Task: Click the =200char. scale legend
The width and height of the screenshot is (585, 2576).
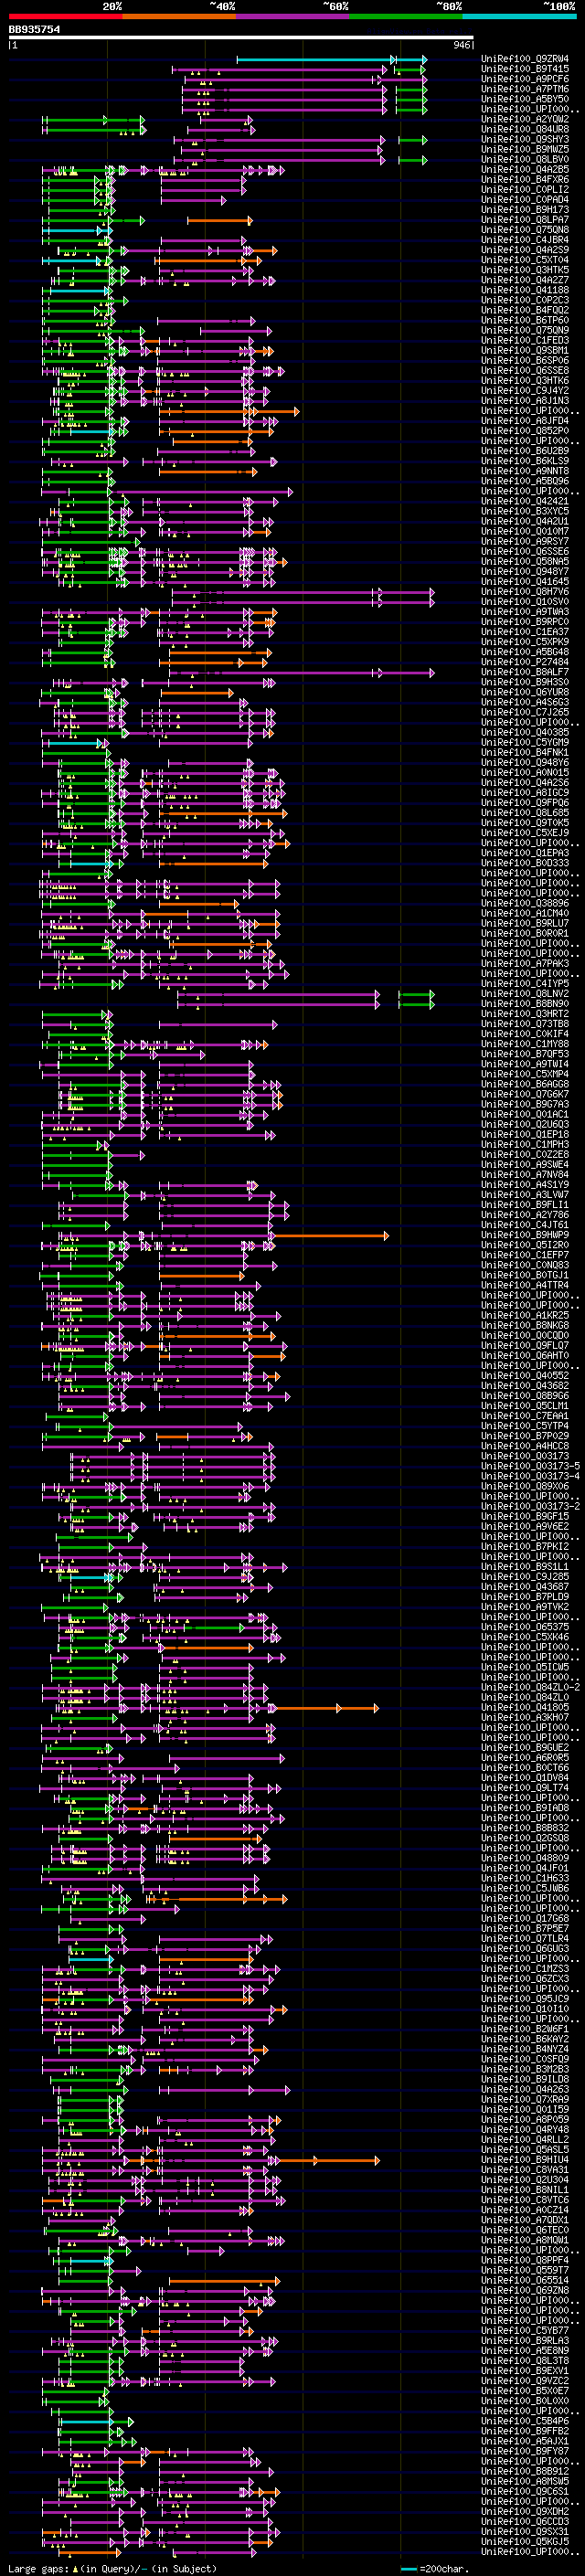Action: [436, 2569]
